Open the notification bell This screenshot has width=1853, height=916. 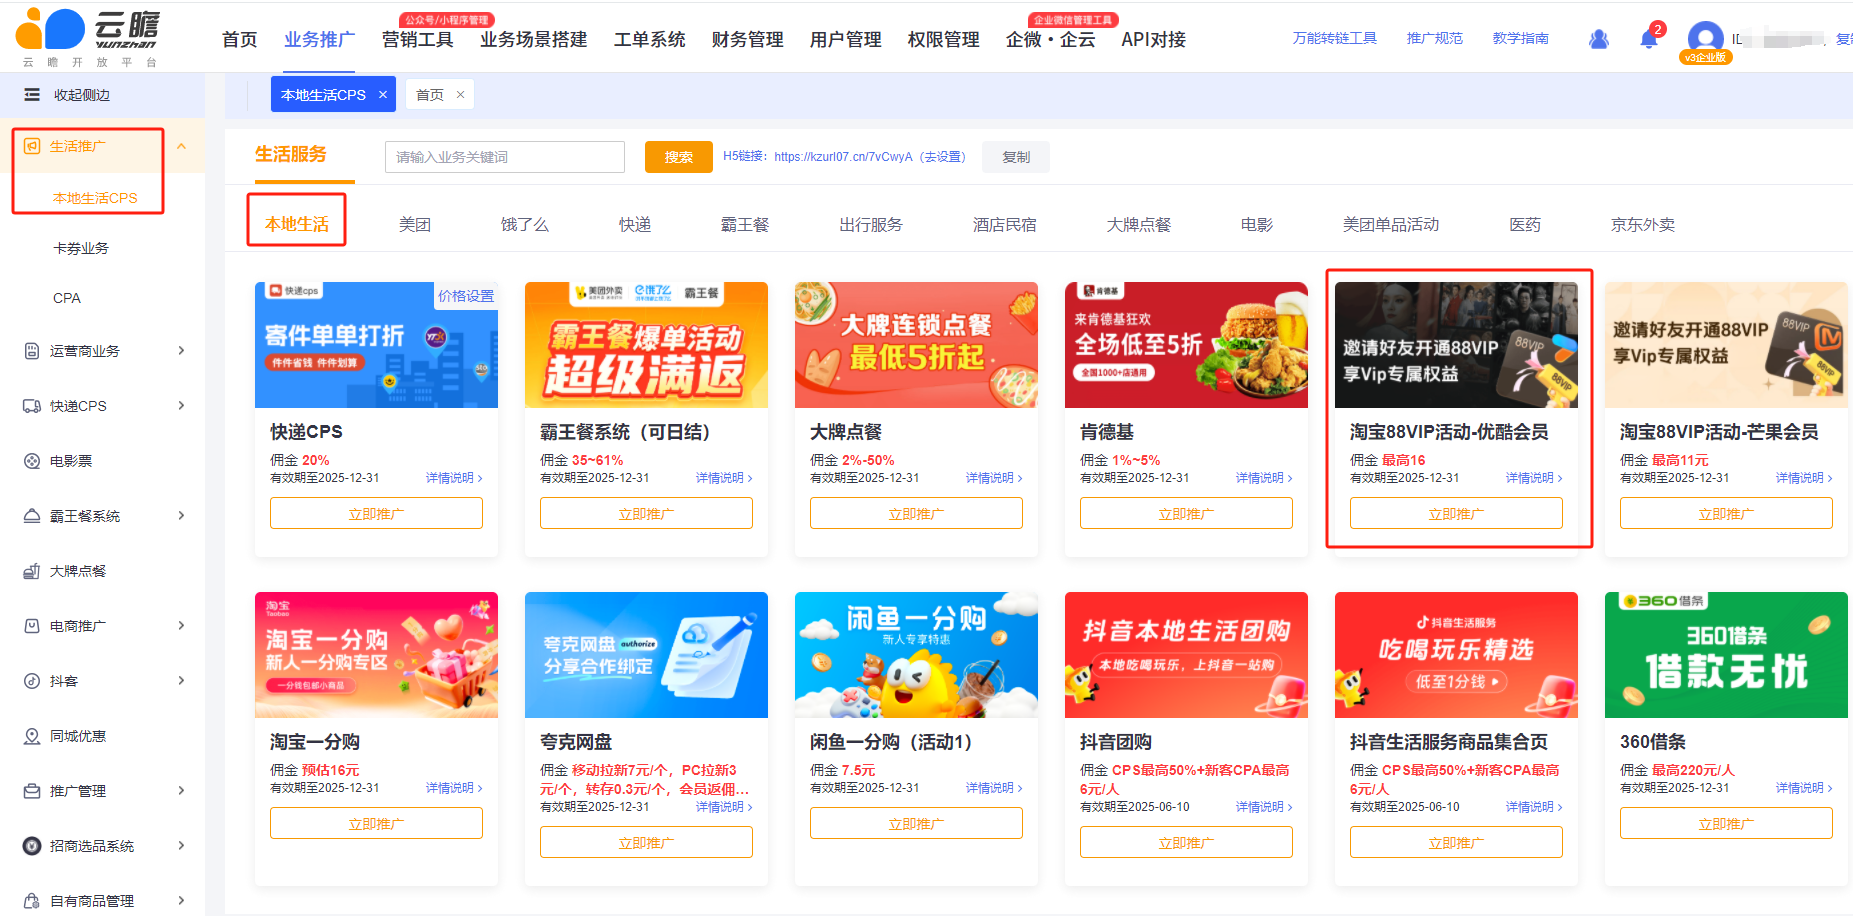click(x=1649, y=39)
